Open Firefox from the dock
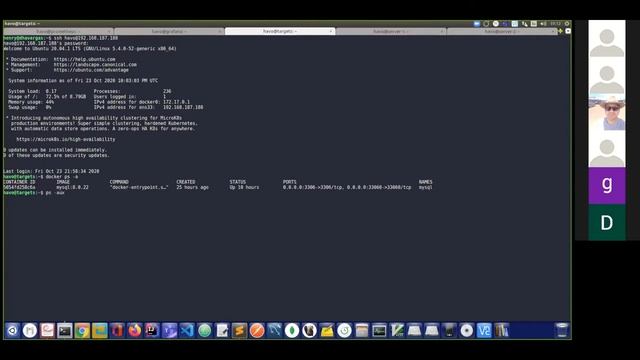The height and width of the screenshot is (360, 640). [134, 331]
